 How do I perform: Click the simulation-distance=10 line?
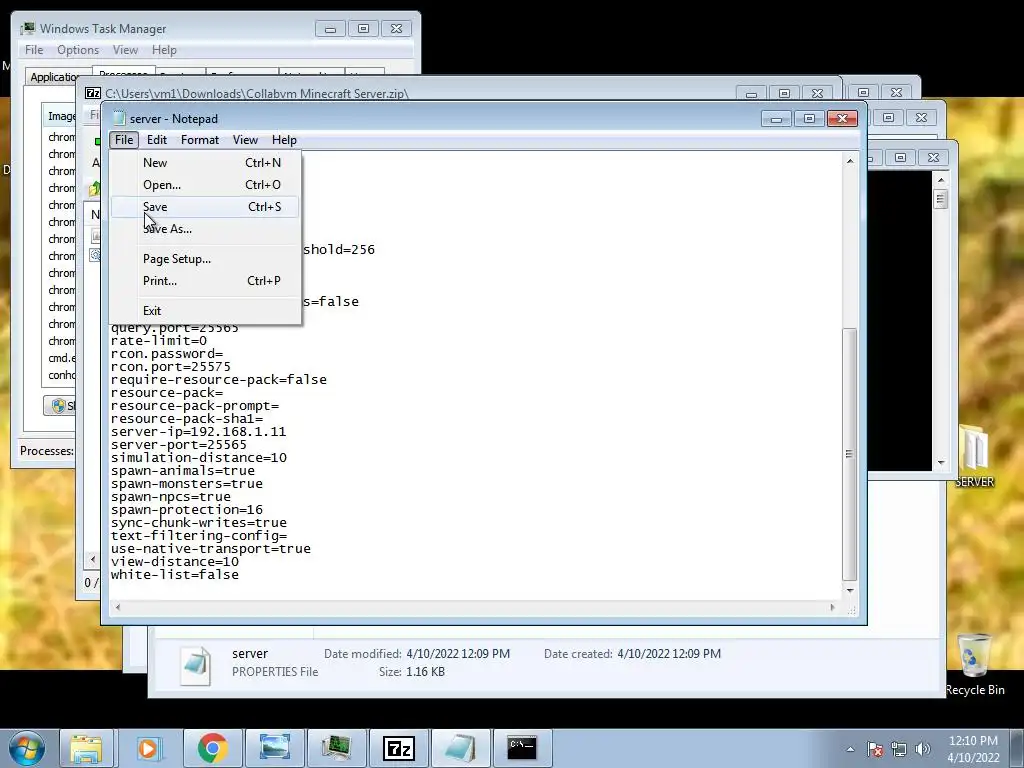pyautogui.click(x=199, y=458)
